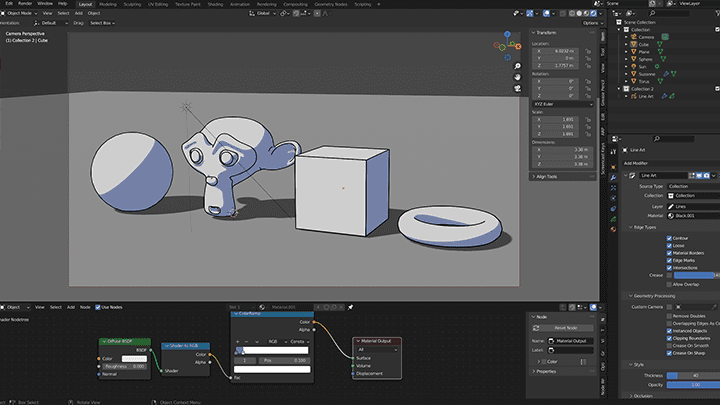Toggle the Use Nodes checkbox

(x=98, y=307)
